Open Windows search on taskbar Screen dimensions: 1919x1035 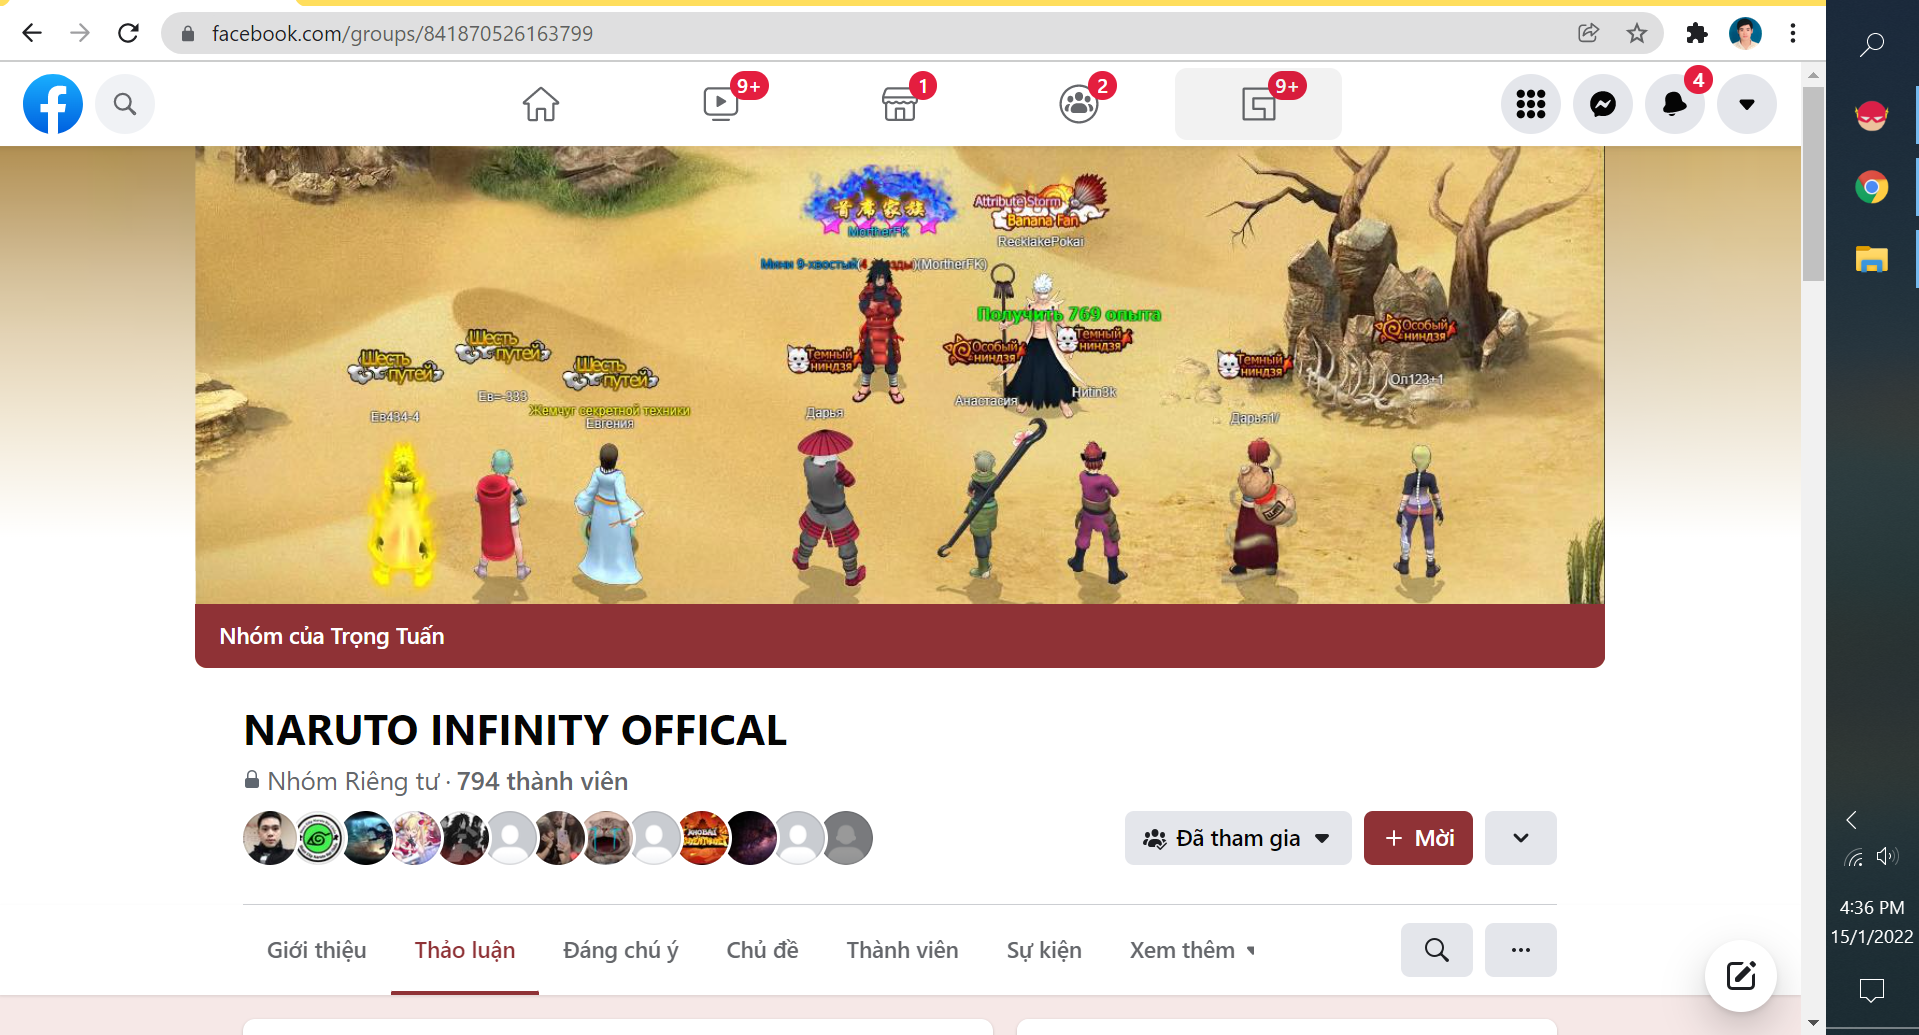[x=1872, y=44]
